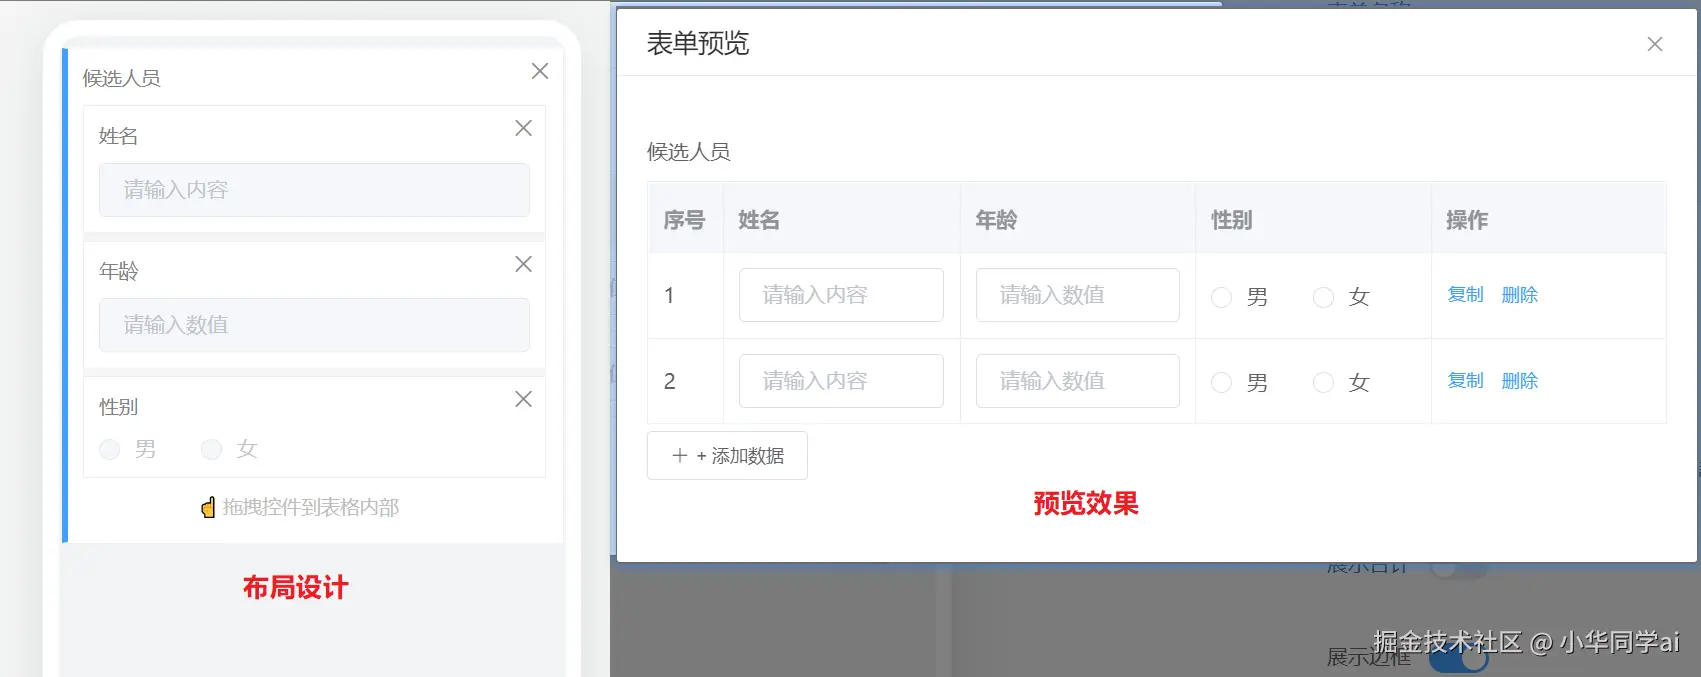Delete the 性别 field with its X icon
1701x677 pixels.
coord(523,399)
